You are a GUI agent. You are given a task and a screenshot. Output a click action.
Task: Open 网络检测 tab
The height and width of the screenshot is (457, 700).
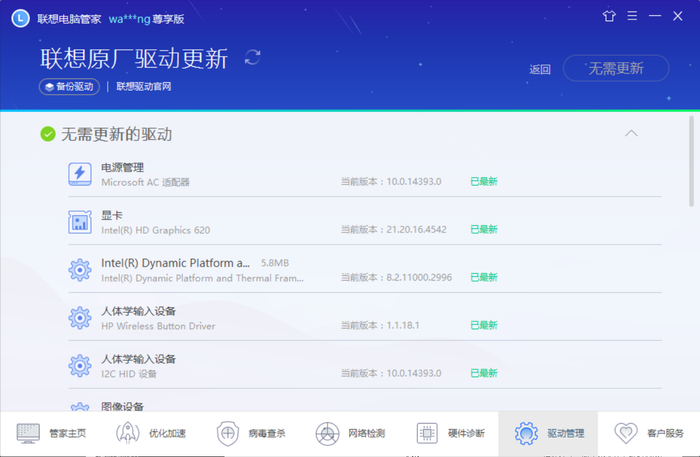350,434
